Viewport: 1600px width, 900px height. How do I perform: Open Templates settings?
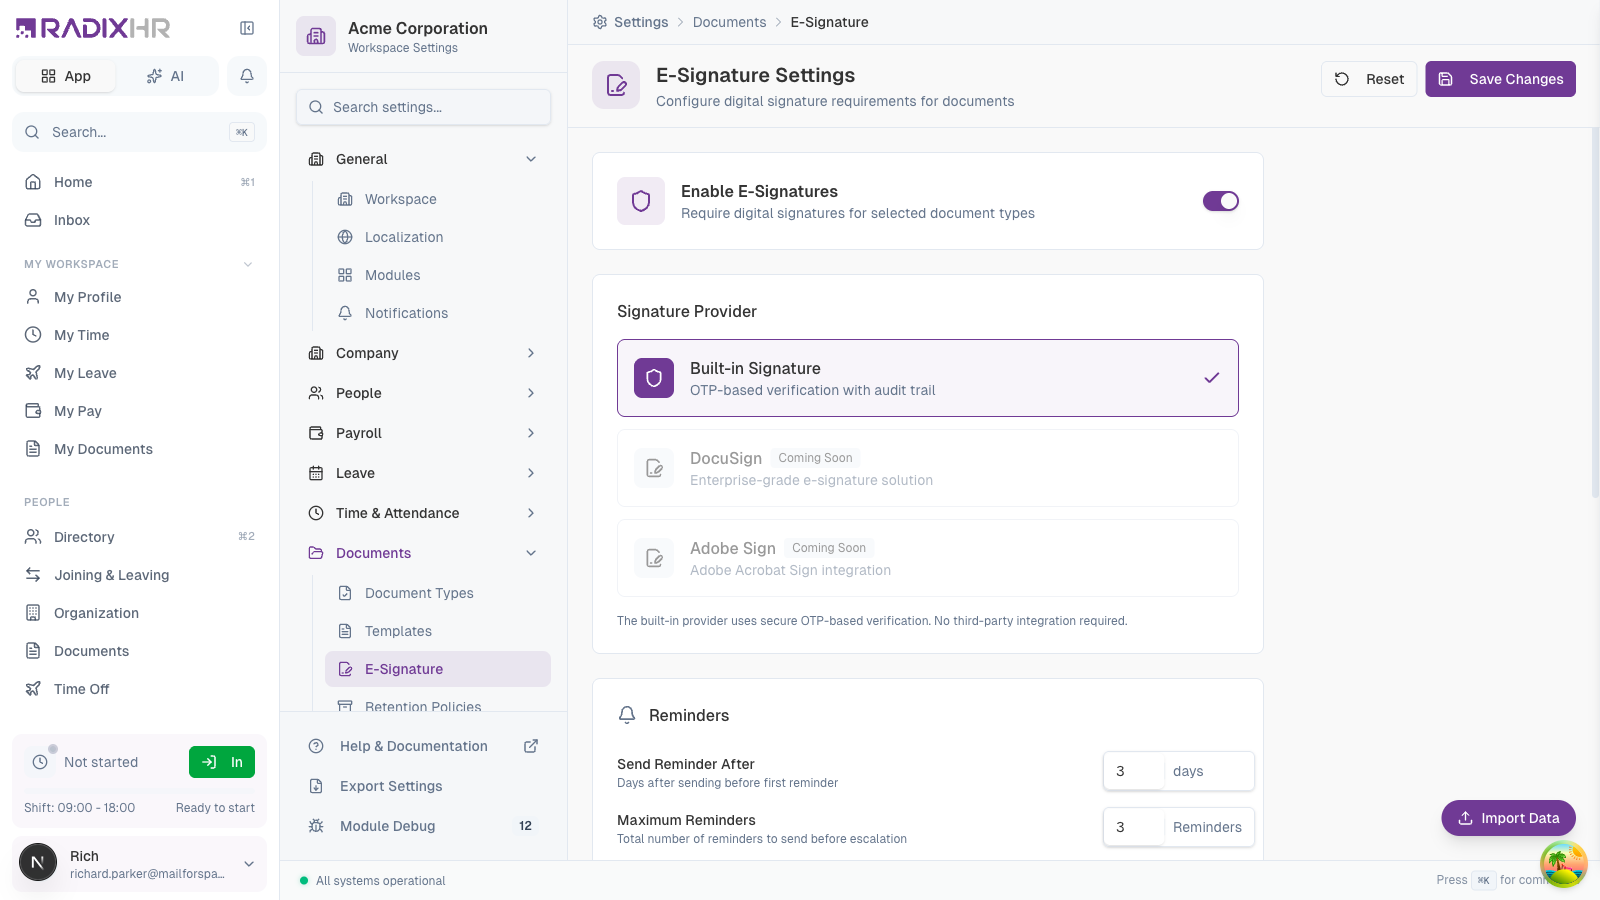[438, 631]
